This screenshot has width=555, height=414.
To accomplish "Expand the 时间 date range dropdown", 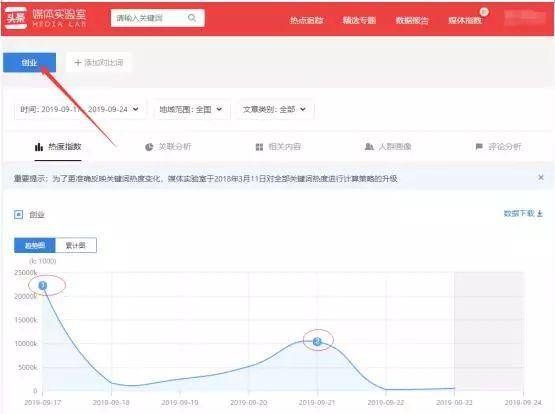I will [x=80, y=109].
